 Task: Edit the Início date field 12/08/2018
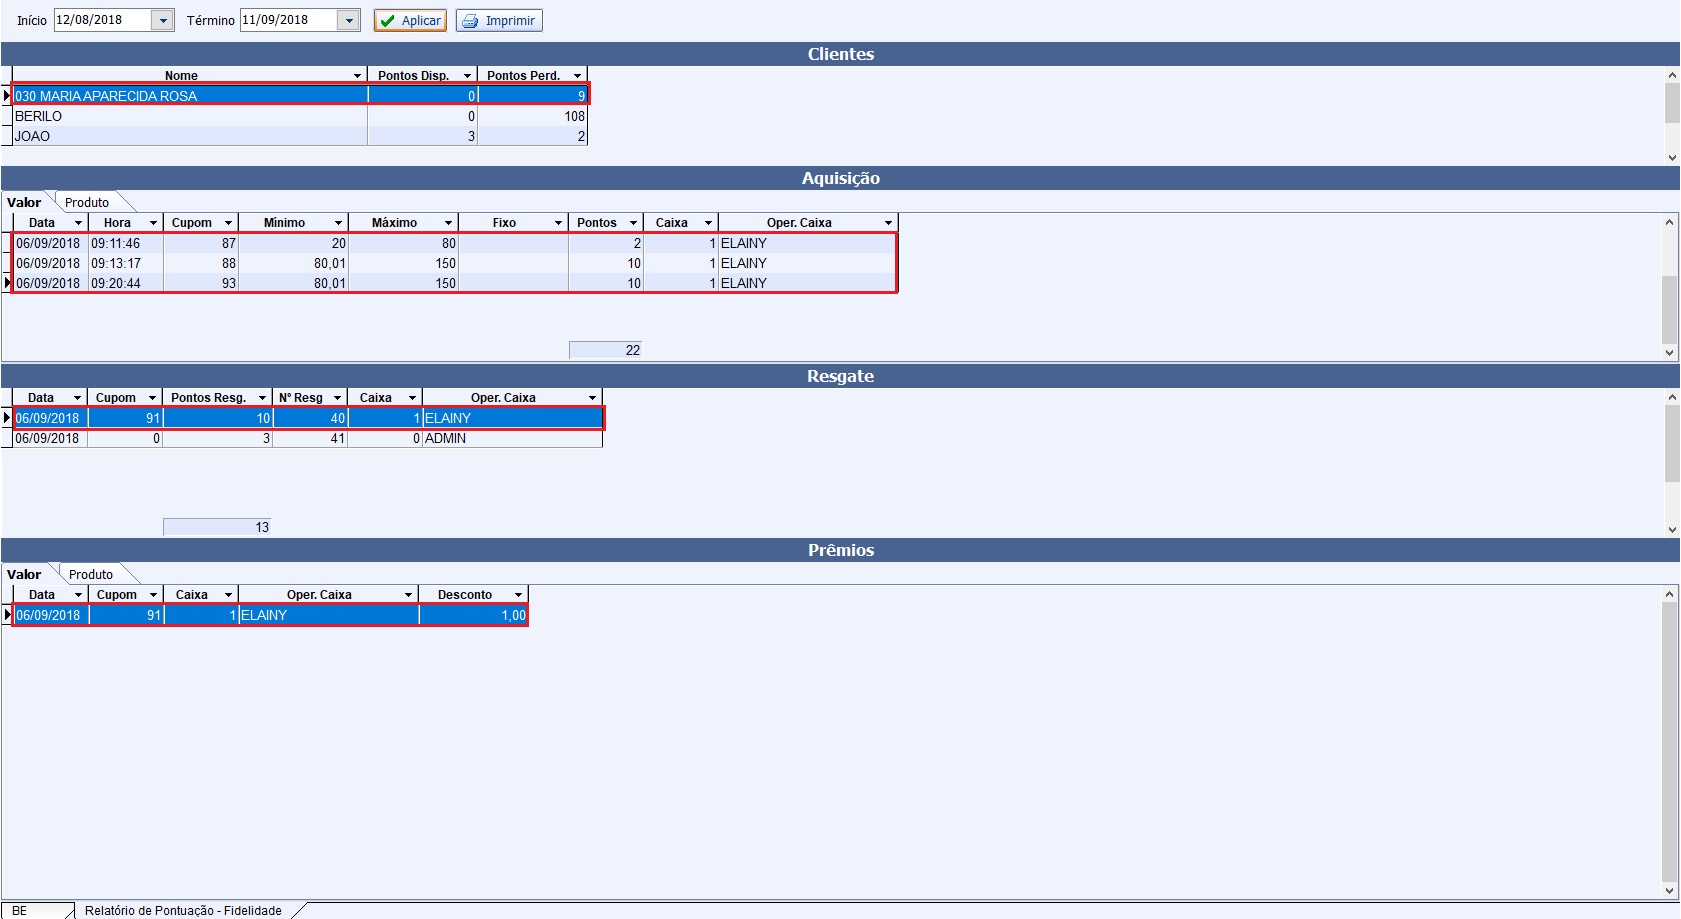[102, 20]
